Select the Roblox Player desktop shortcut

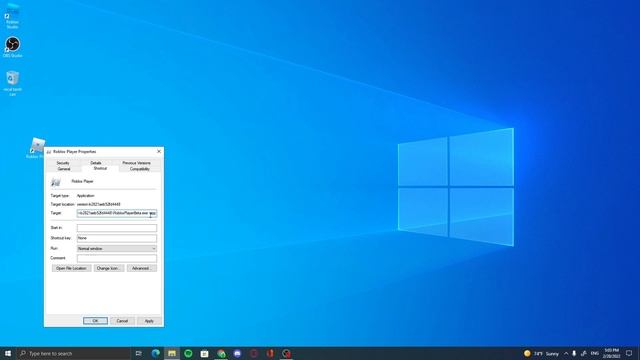point(37,148)
